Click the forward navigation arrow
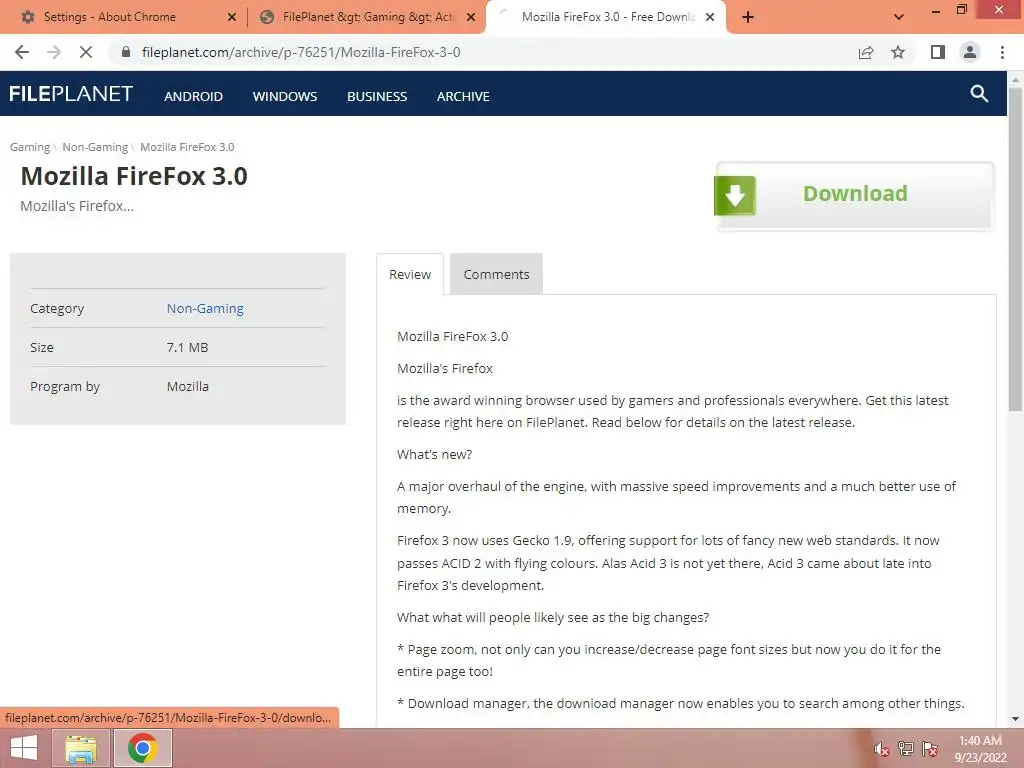Image resolution: width=1024 pixels, height=768 pixels. 54,52
